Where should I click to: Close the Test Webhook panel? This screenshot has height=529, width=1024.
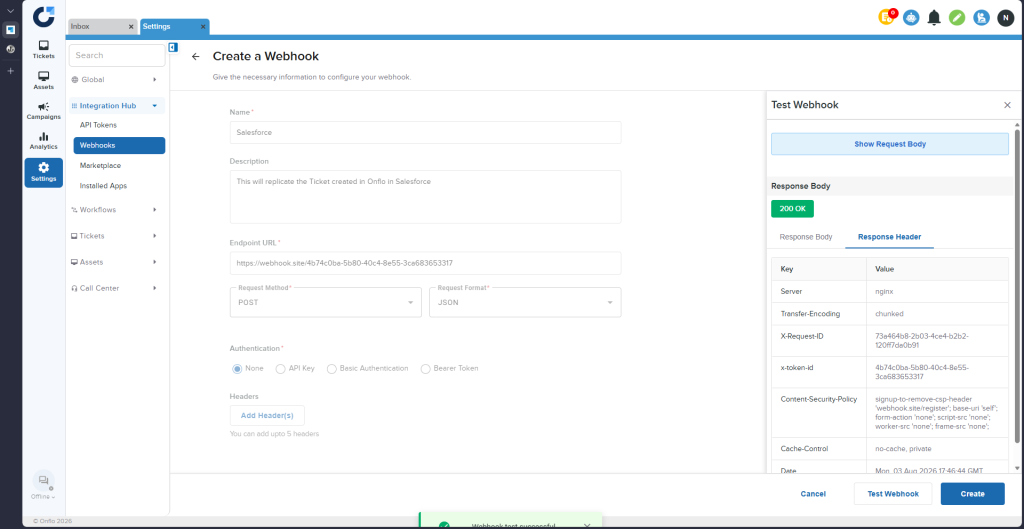[1007, 105]
